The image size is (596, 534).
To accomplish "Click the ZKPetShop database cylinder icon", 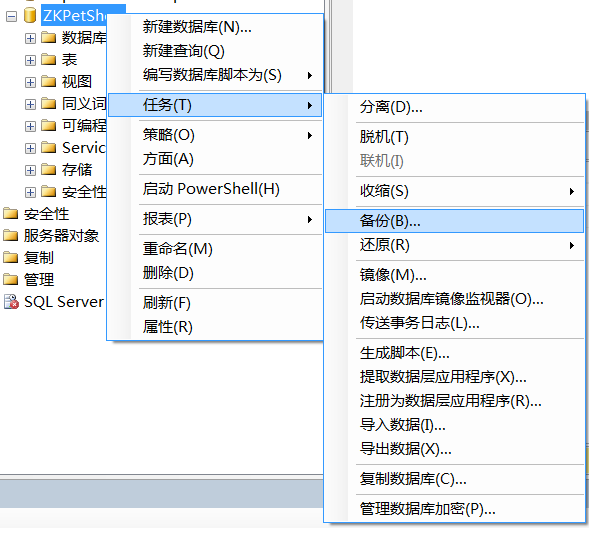I will tap(30, 16).
